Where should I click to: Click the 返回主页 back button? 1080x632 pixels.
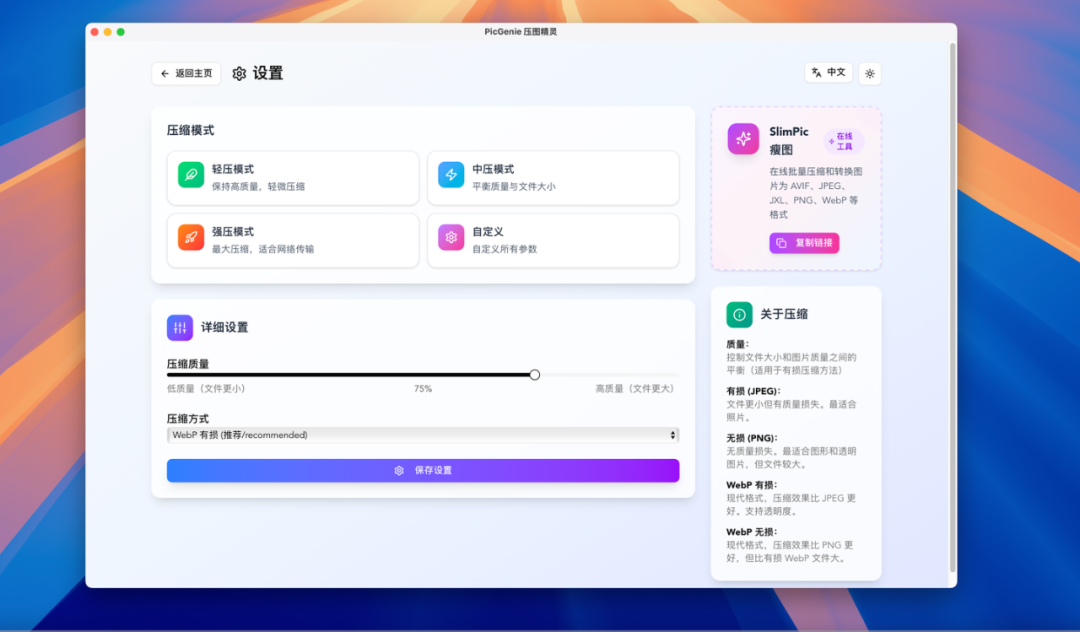[x=186, y=73]
